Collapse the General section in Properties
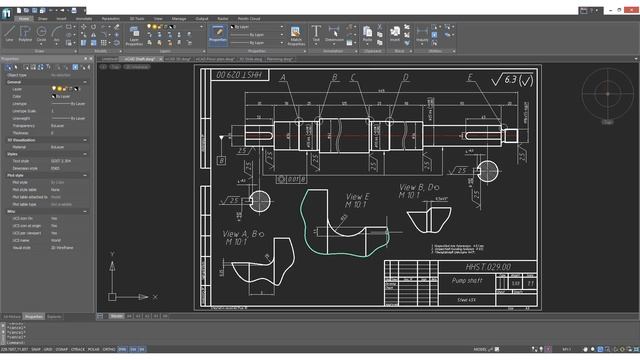 coord(85,82)
